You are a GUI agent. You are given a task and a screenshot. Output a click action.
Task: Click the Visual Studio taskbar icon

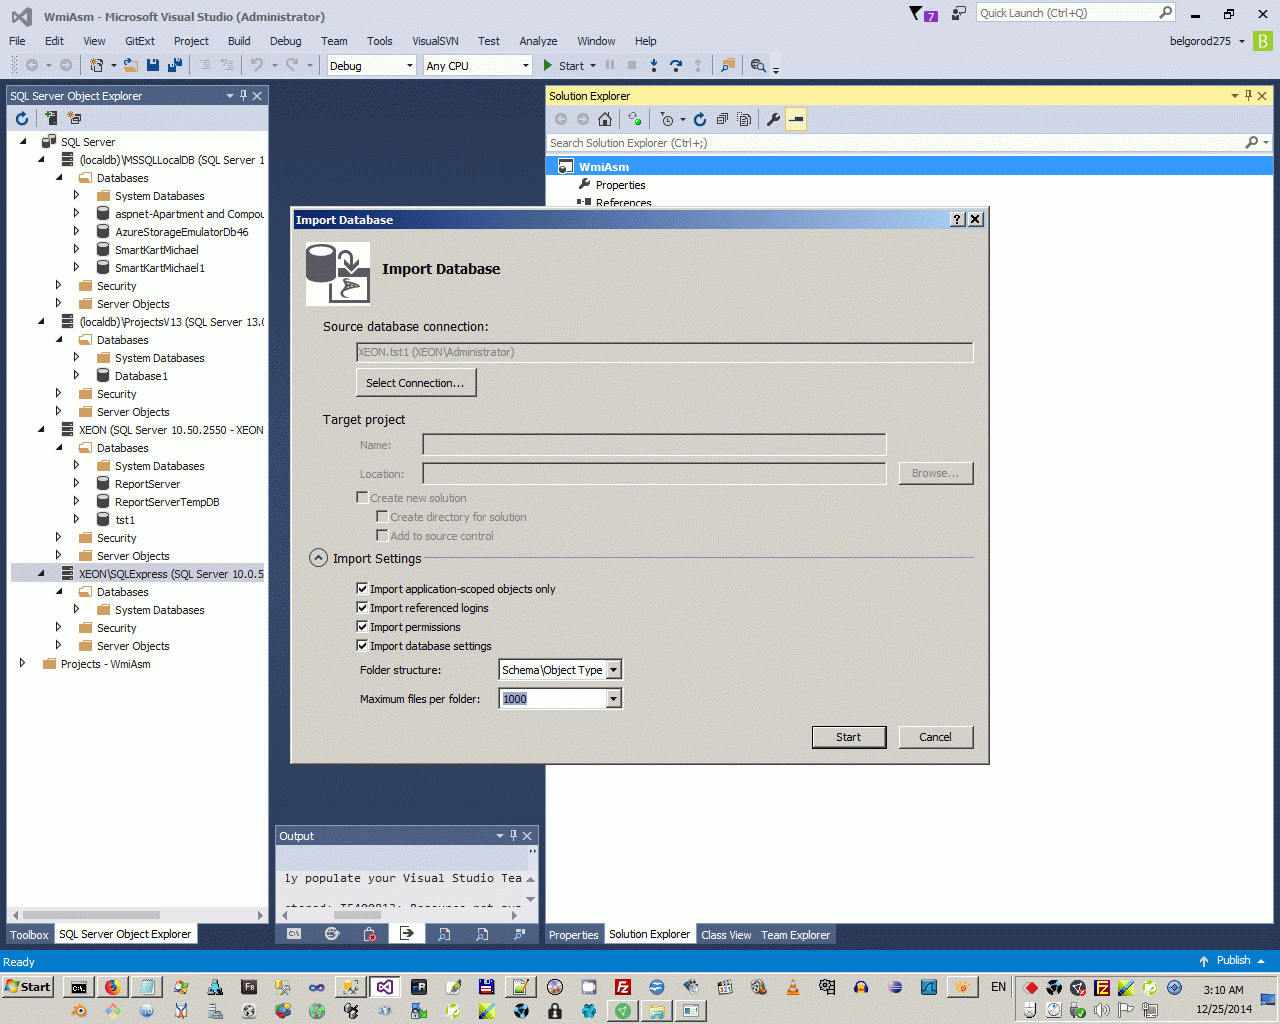click(x=385, y=987)
